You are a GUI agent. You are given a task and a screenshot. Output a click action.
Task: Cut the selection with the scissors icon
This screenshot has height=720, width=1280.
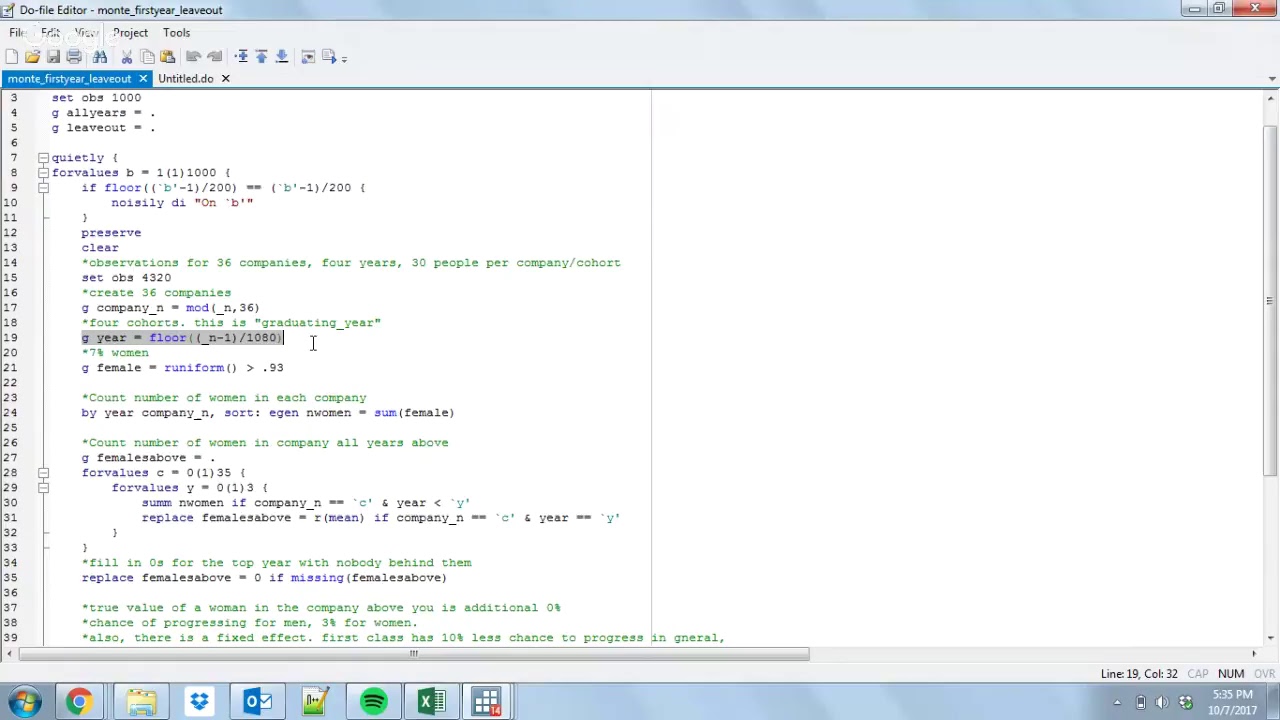tap(127, 57)
